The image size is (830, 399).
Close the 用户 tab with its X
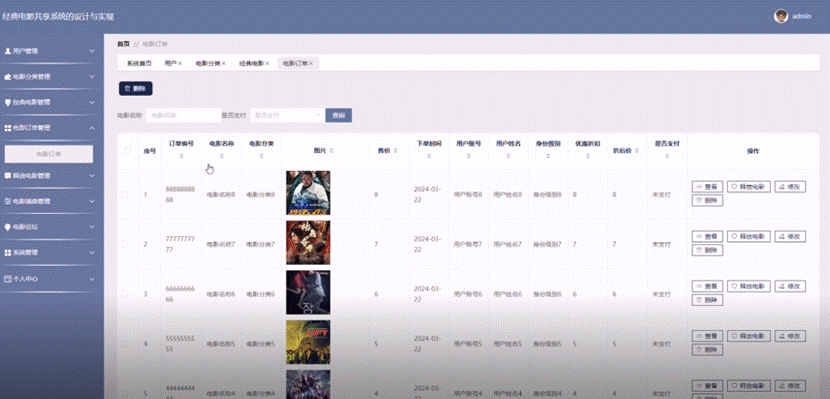point(180,64)
